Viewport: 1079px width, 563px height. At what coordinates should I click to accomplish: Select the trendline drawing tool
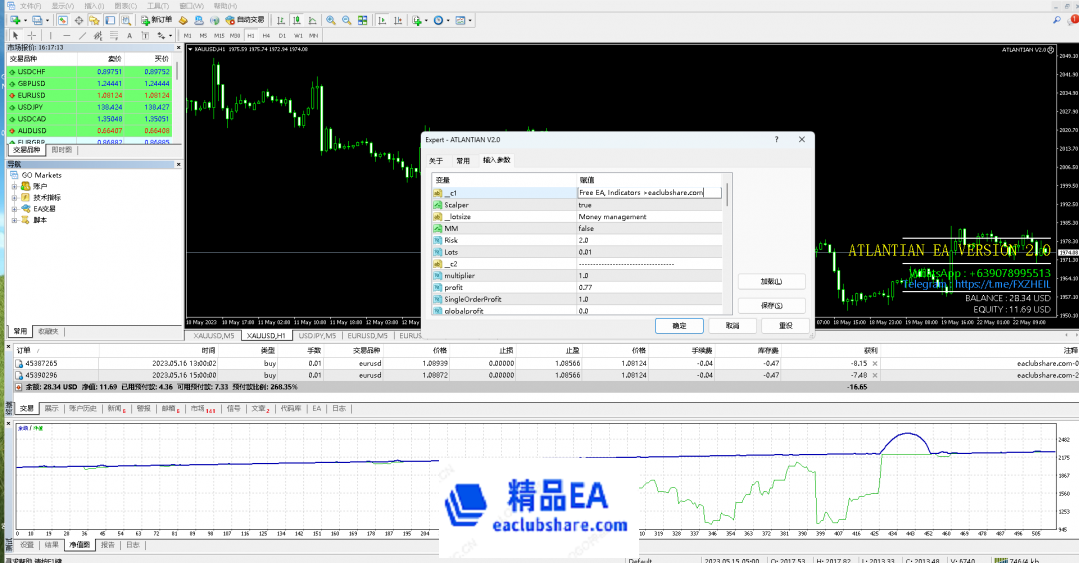tap(82, 35)
